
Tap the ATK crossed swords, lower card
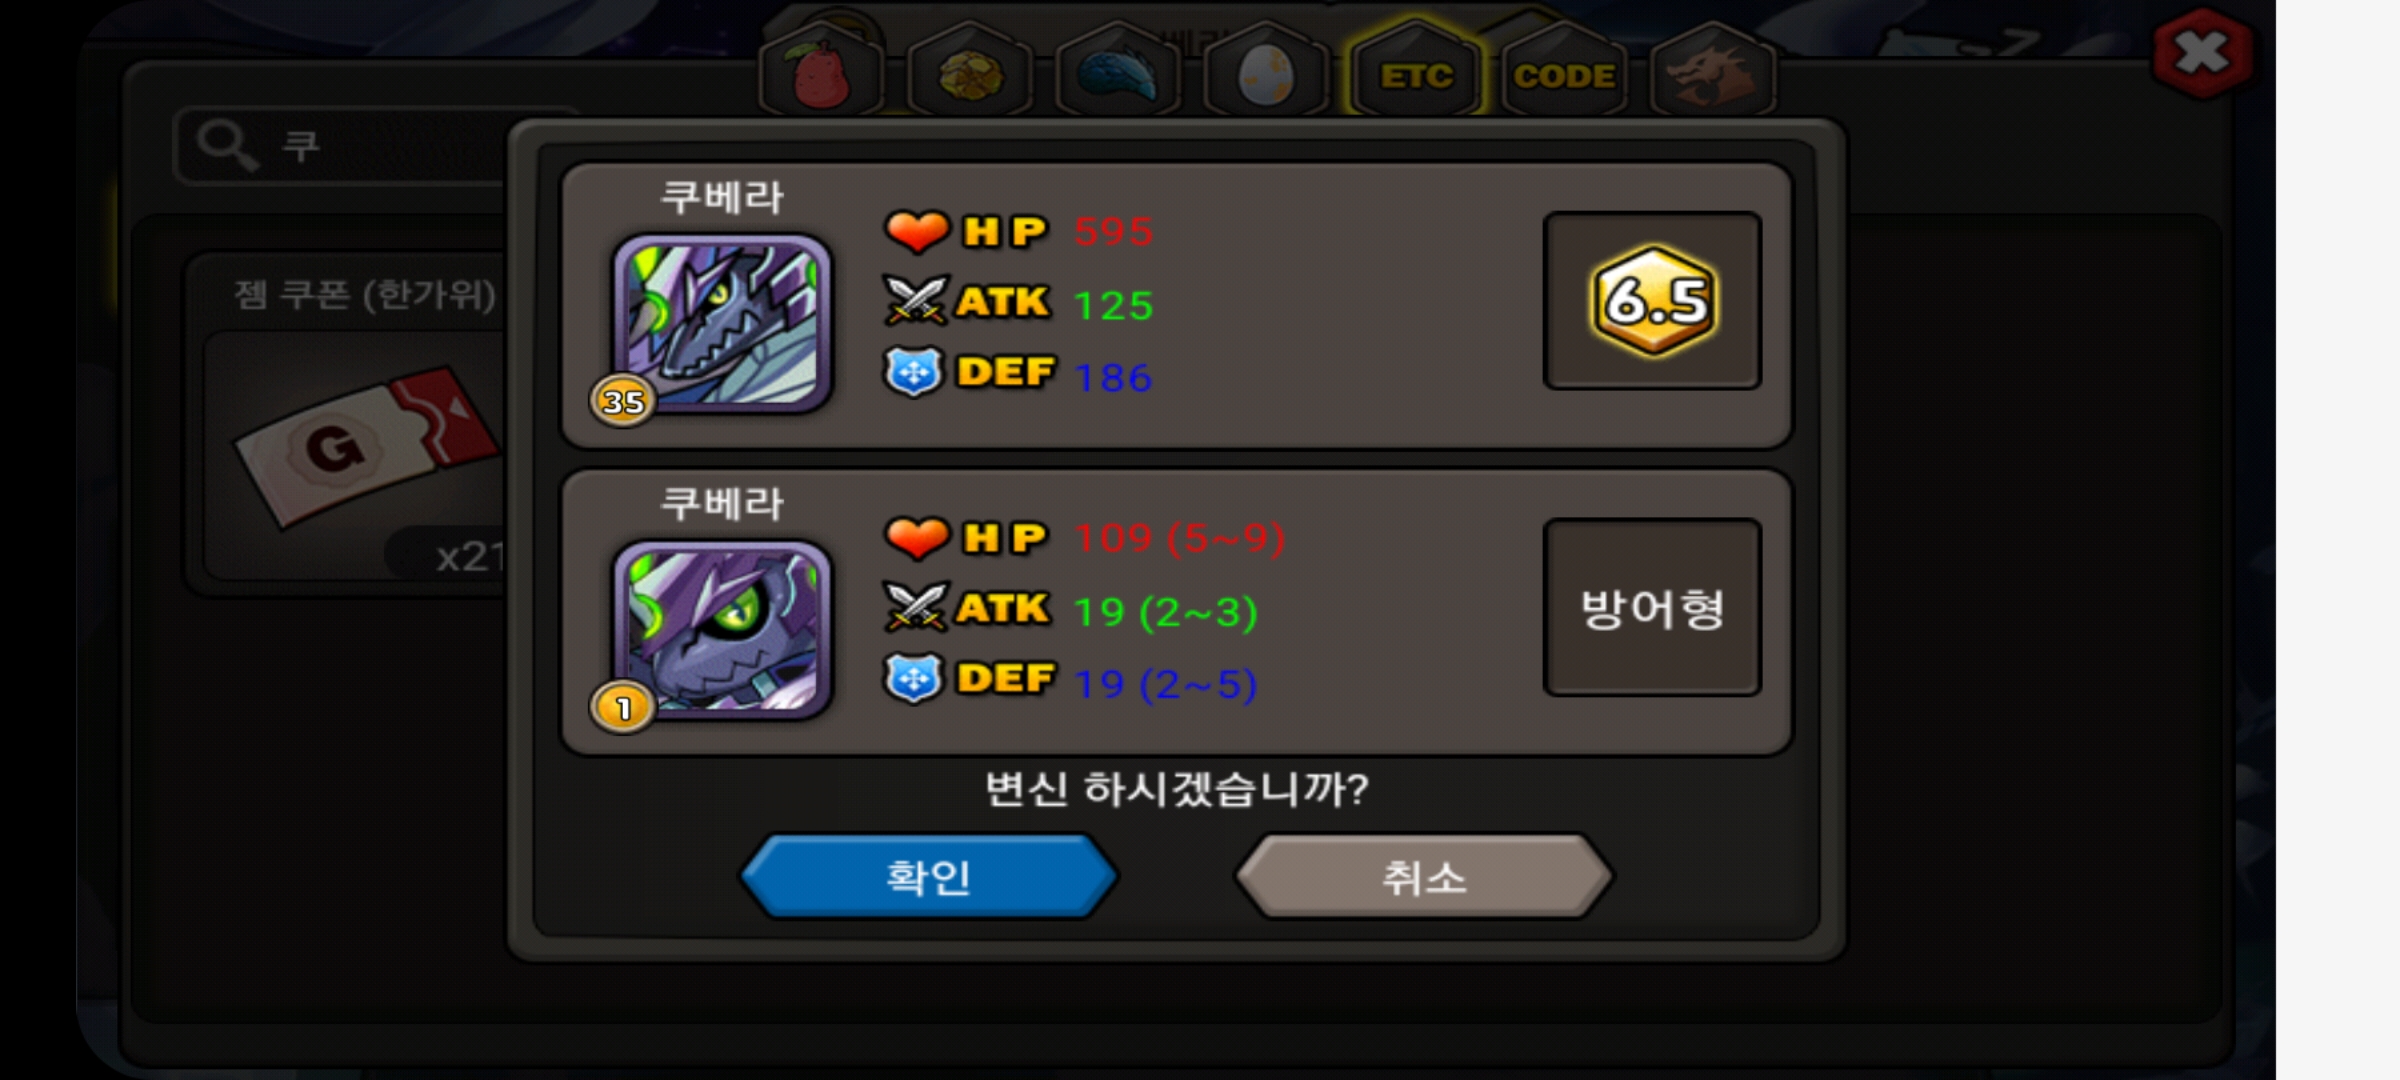915,608
